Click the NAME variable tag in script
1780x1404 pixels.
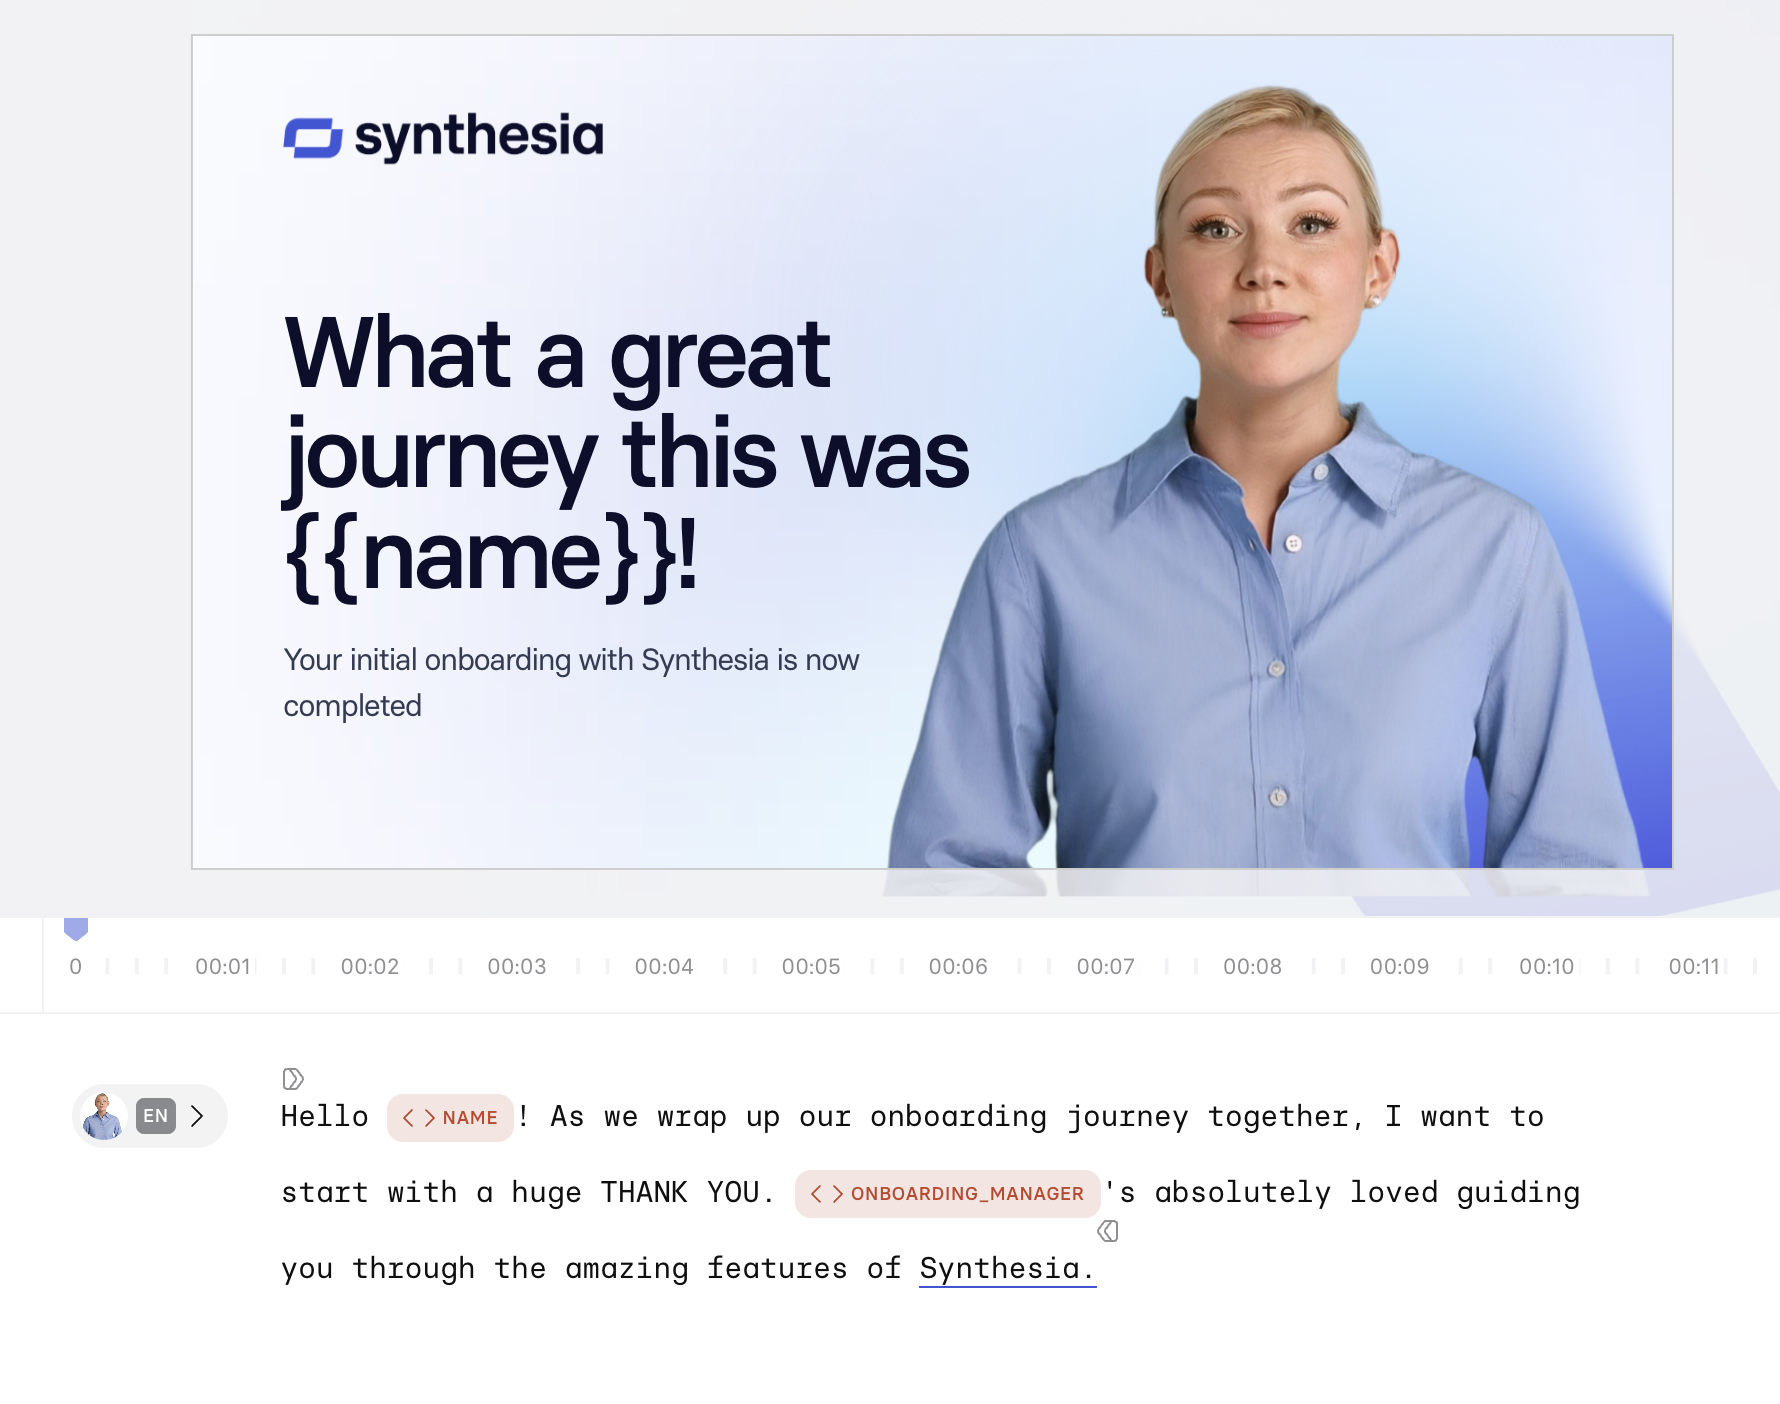450,1117
